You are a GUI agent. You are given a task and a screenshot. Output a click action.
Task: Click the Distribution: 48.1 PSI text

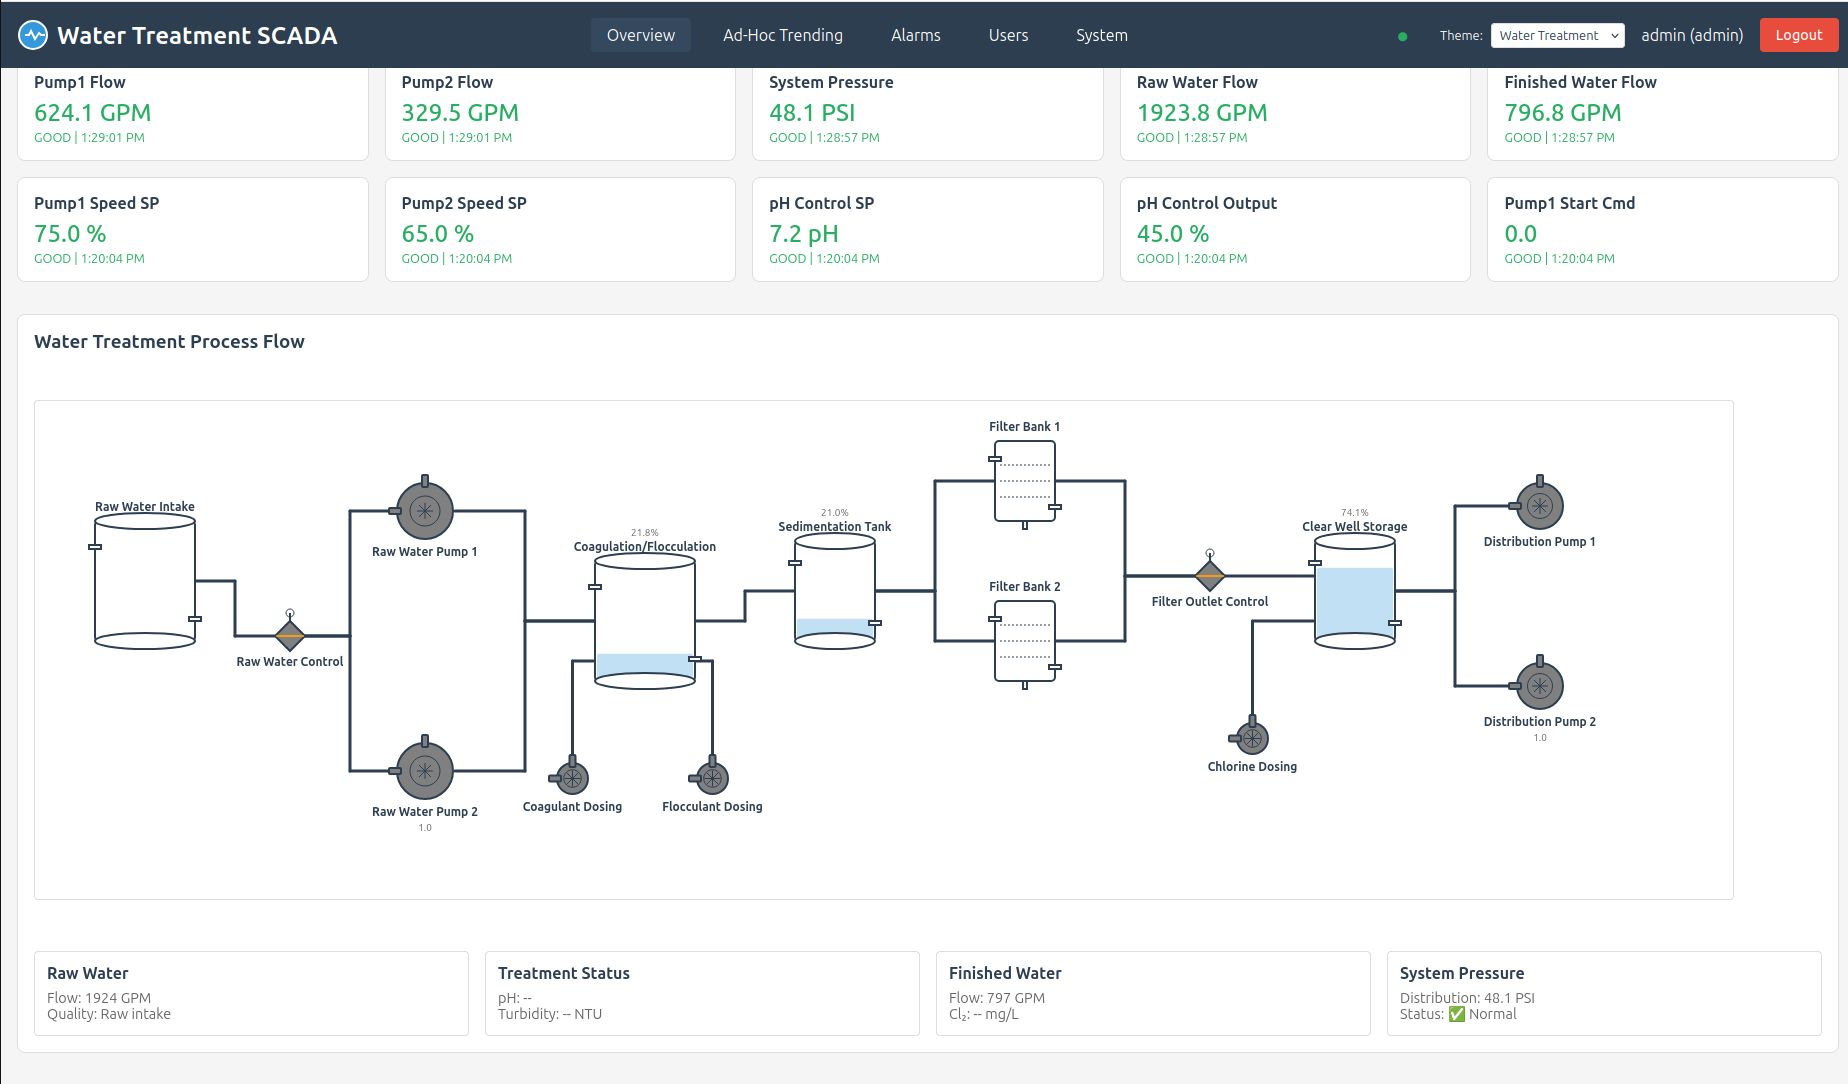pyautogui.click(x=1467, y=998)
